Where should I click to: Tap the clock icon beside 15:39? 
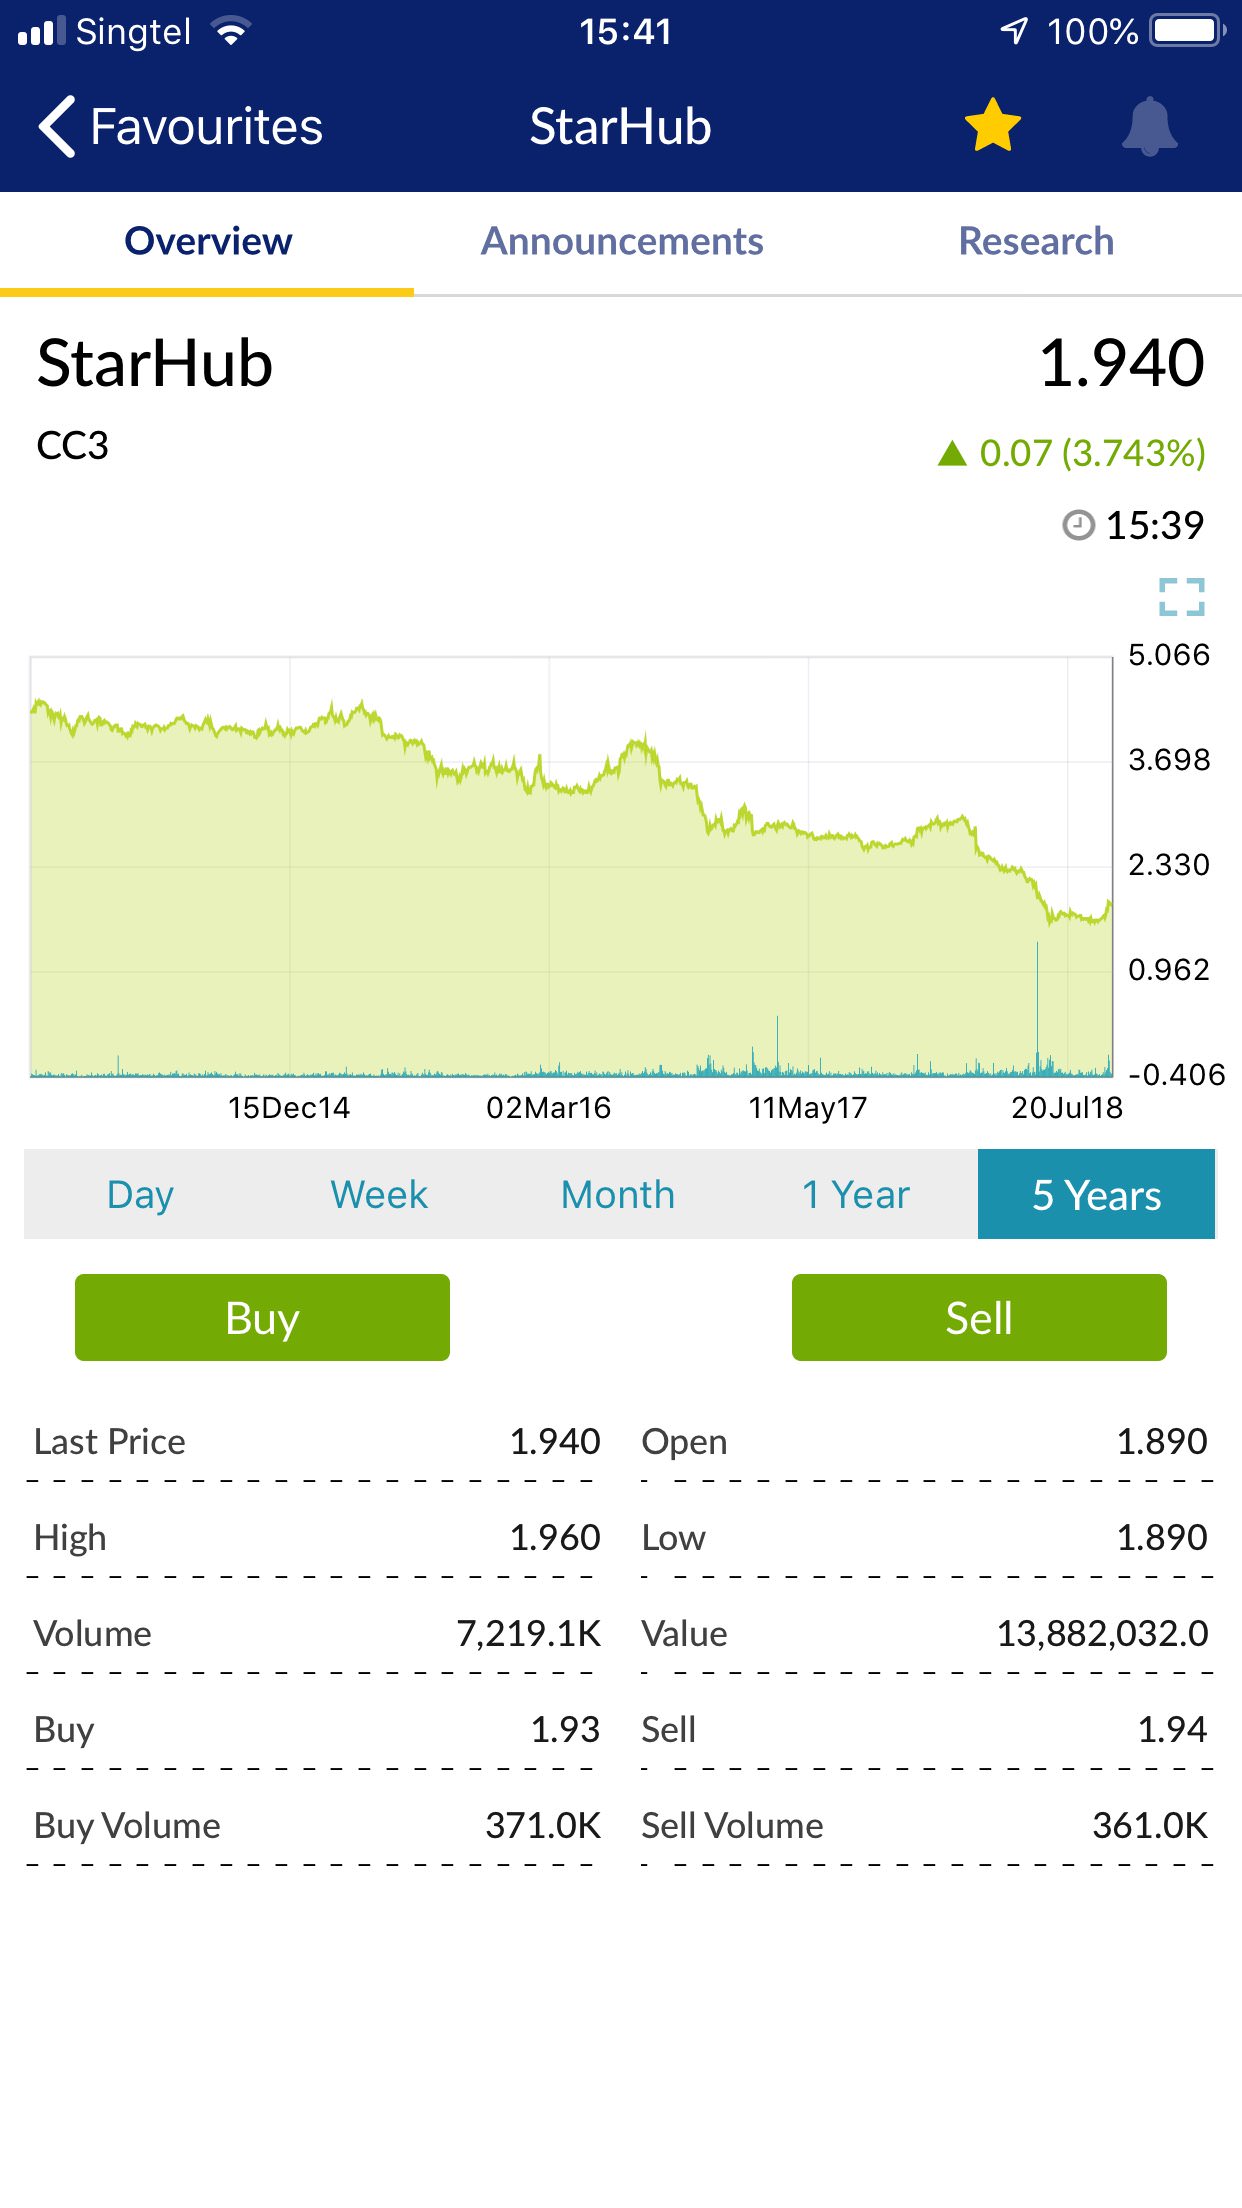point(1078,525)
